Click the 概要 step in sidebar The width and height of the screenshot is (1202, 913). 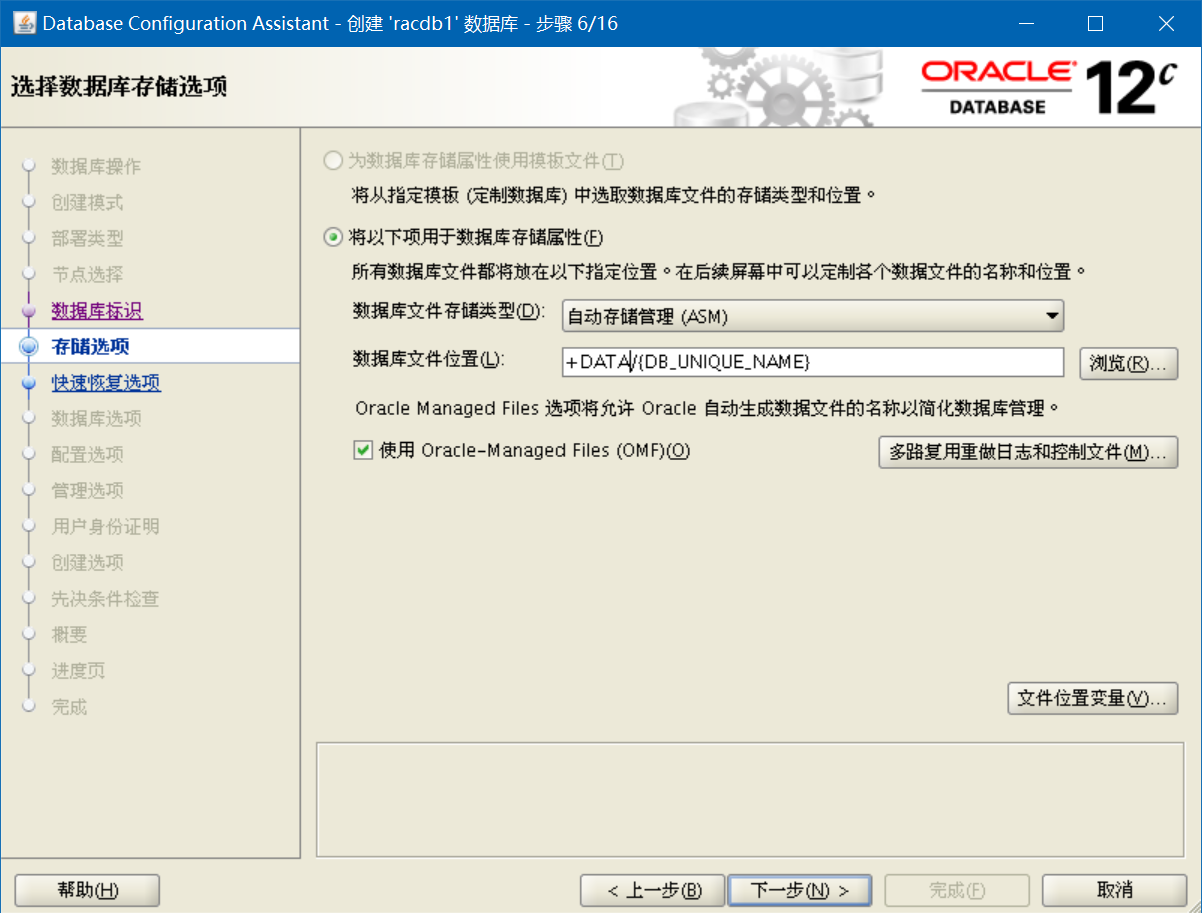tap(69, 635)
